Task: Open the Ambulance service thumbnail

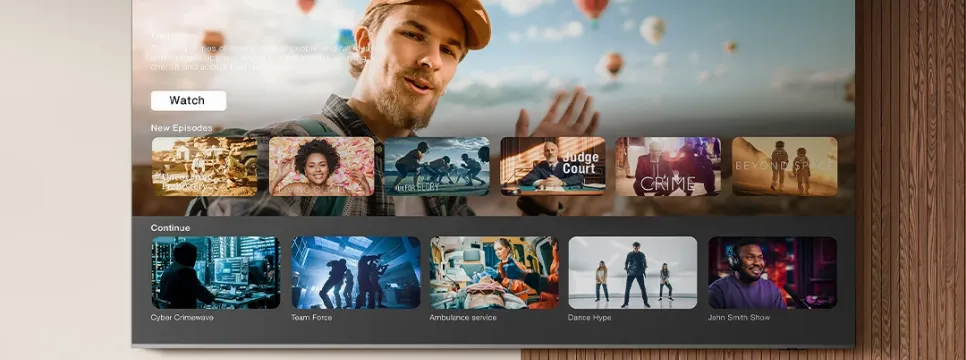Action: click(x=494, y=272)
